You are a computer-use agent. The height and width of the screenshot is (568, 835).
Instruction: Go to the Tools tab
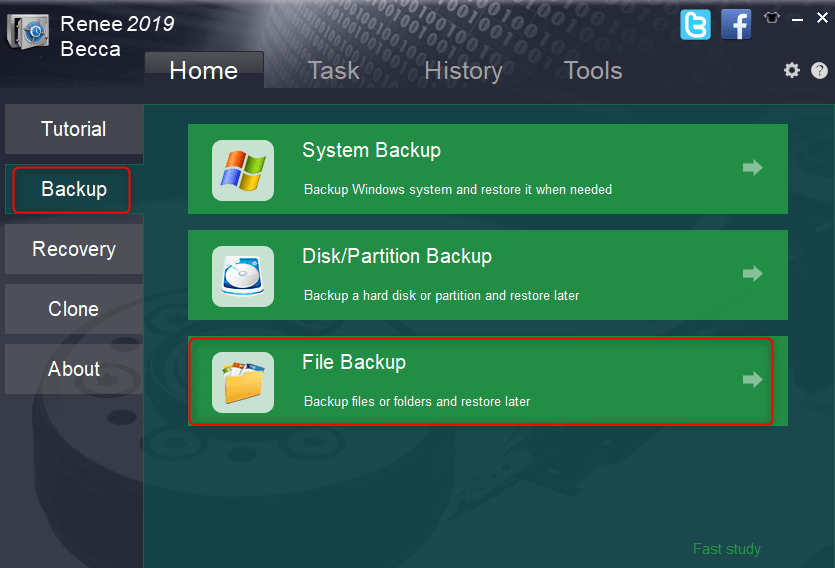click(x=593, y=71)
